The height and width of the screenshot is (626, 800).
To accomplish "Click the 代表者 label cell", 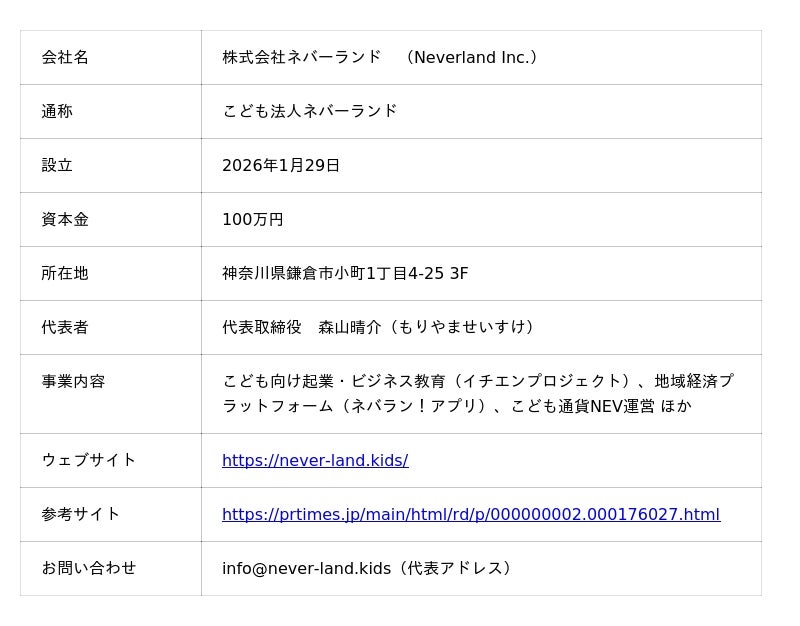I will pos(65,327).
